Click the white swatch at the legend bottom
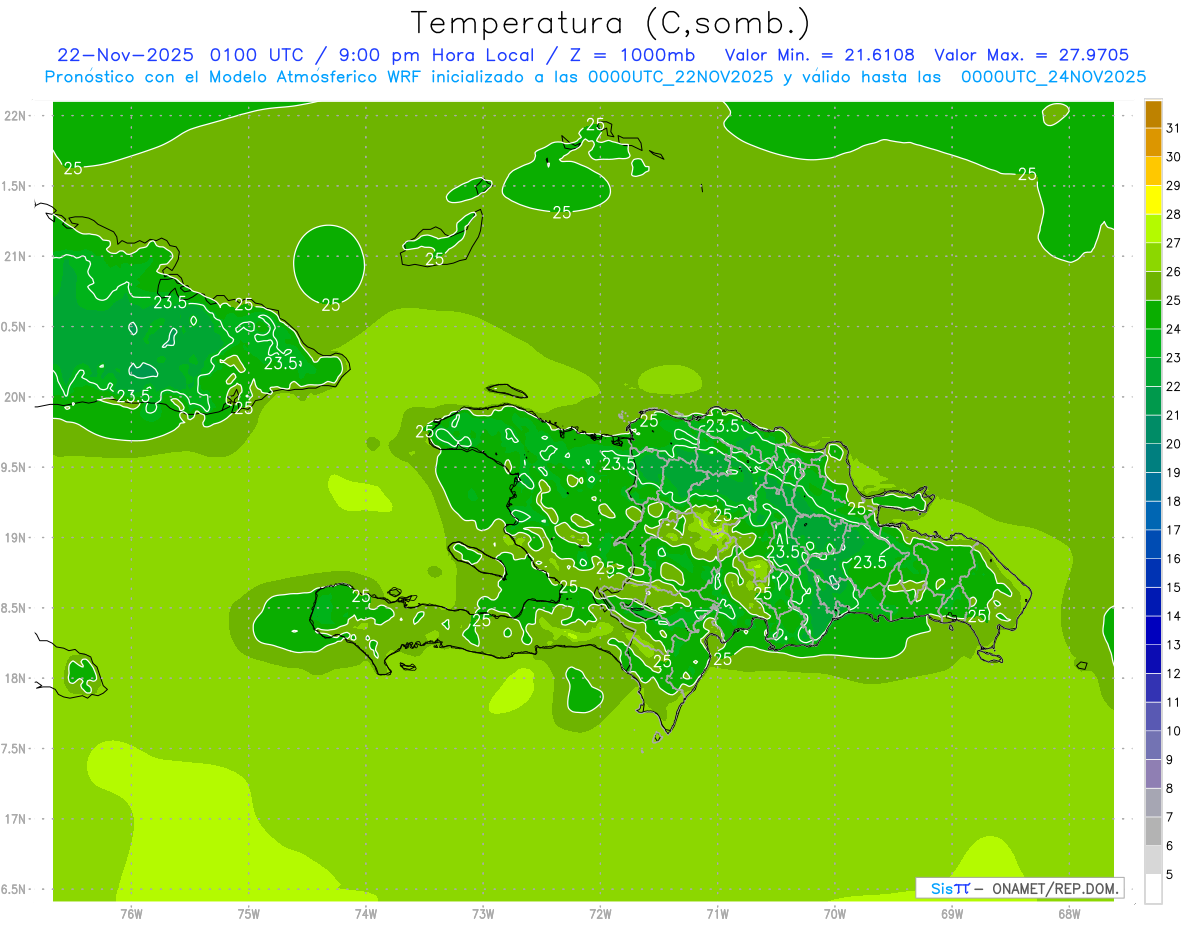1200x927 pixels. click(1153, 888)
